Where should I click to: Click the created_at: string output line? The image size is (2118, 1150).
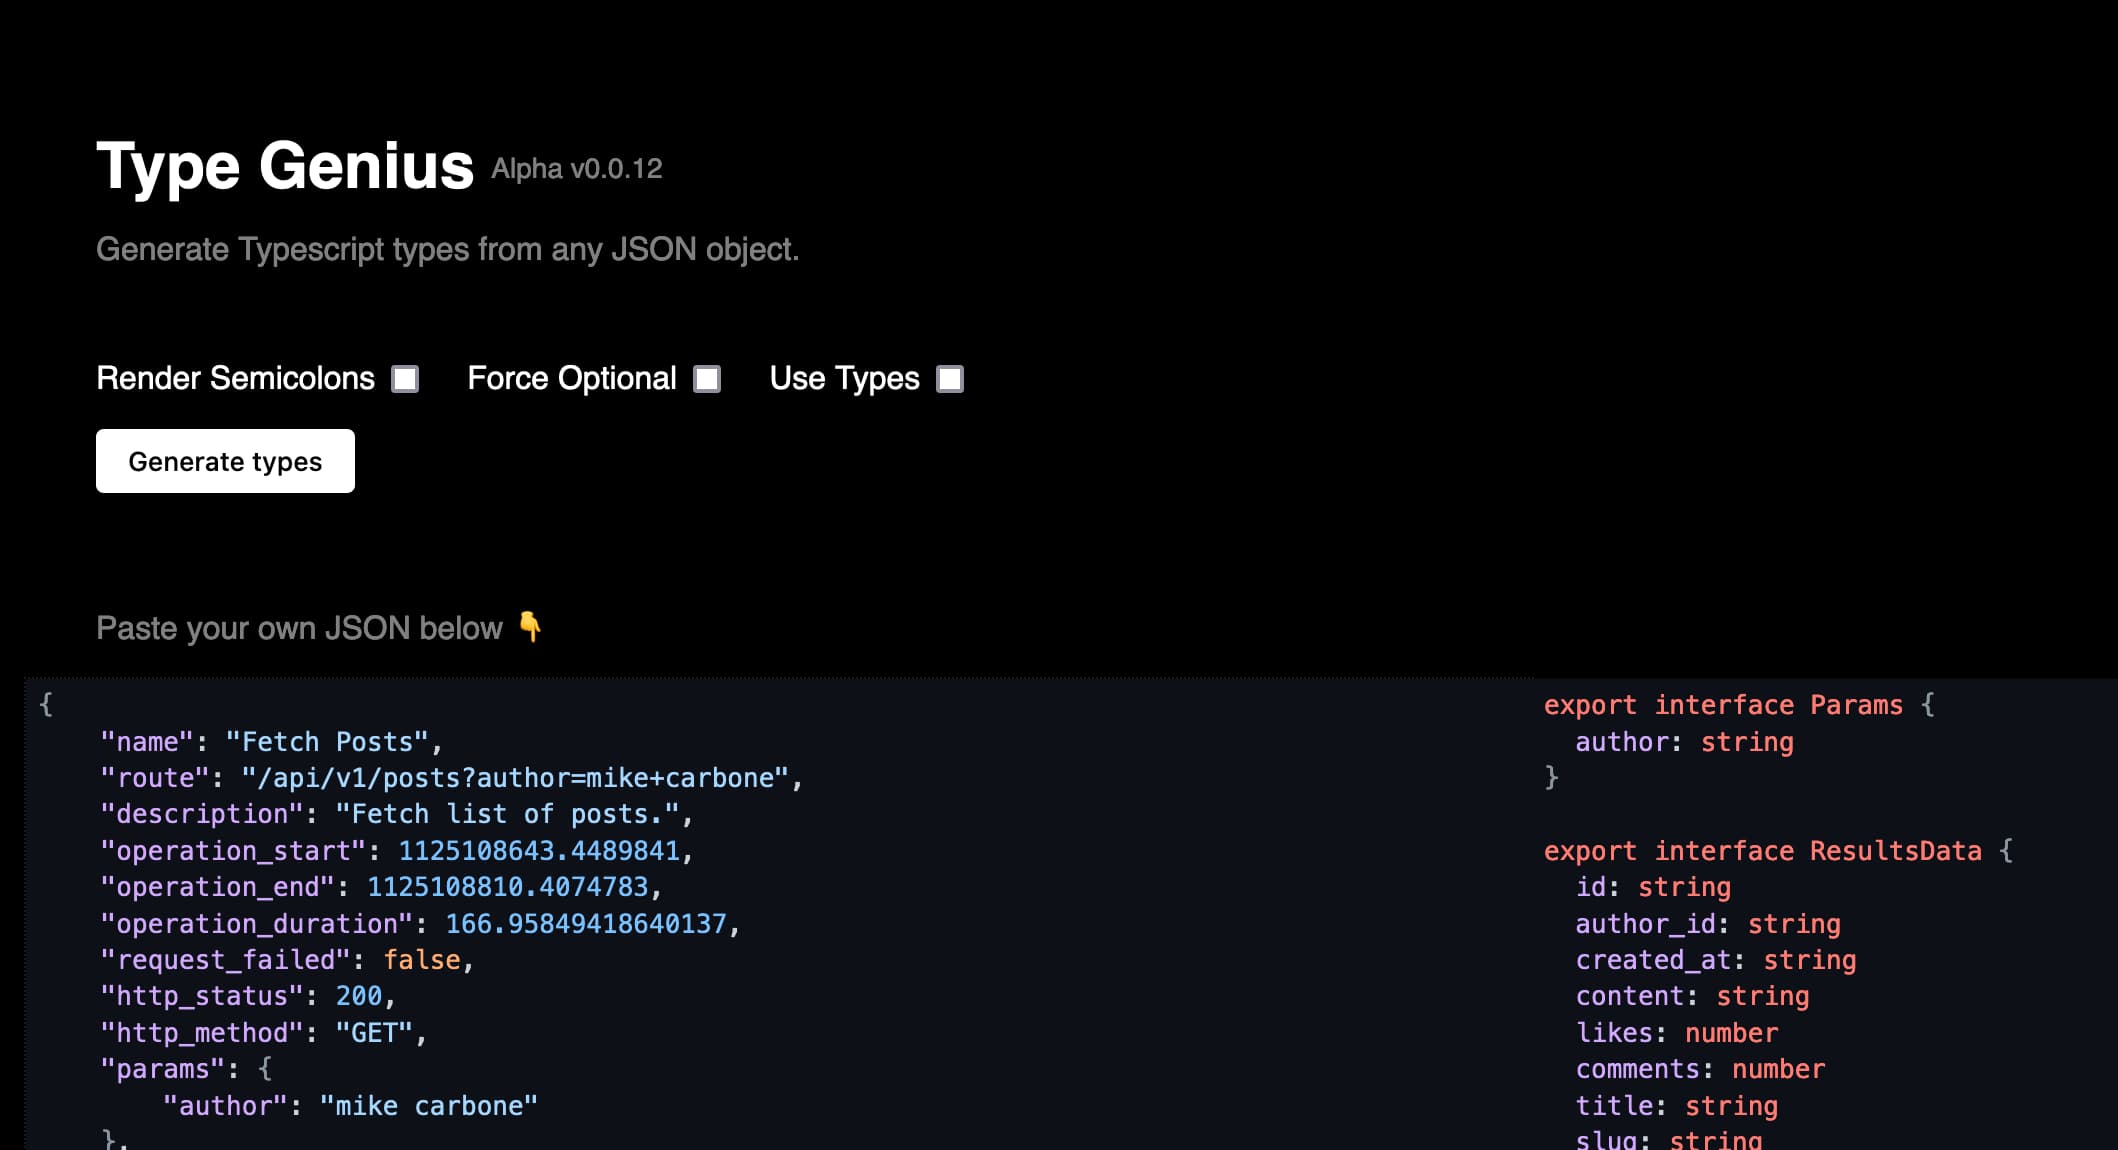[x=1715, y=960]
